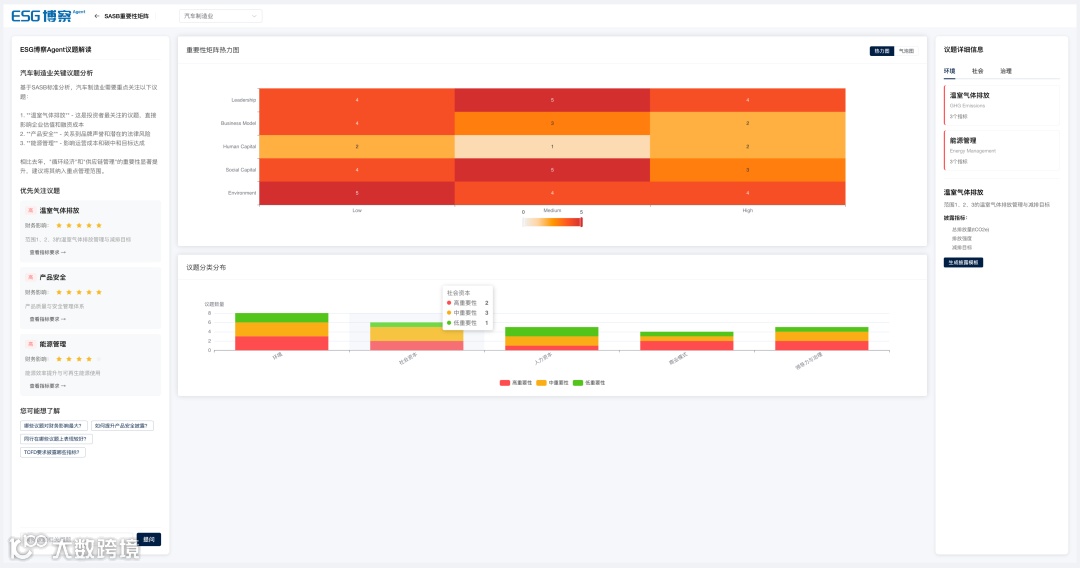The height and width of the screenshot is (568, 1080).
Task: Click the 商业模式 stacked bar
Action: tap(687, 341)
